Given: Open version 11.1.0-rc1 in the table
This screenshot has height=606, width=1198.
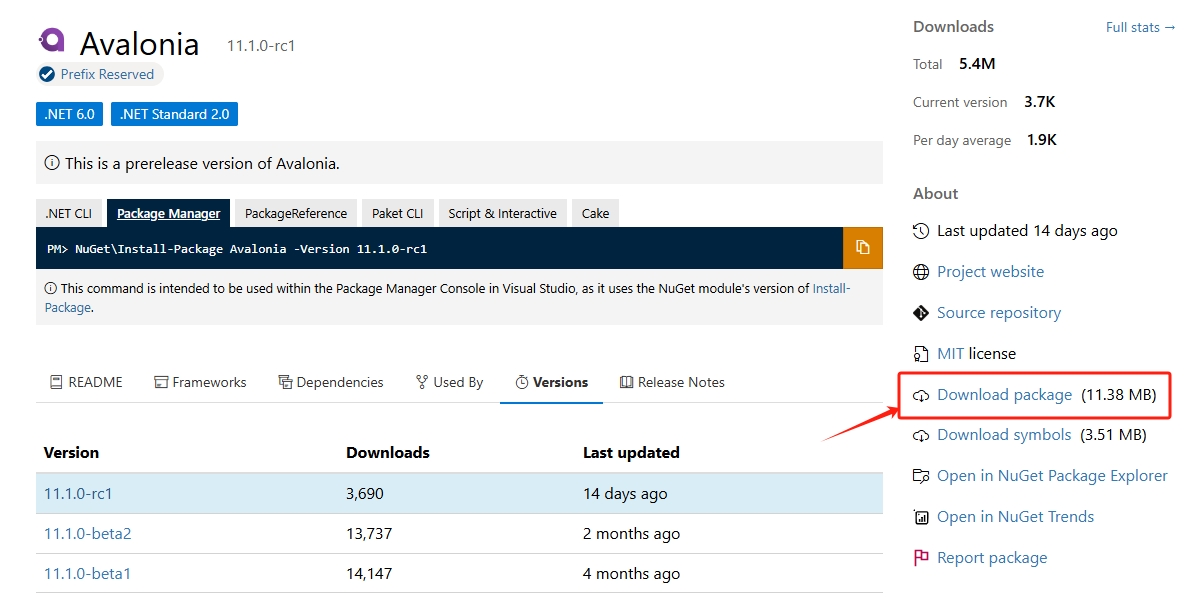Looking at the screenshot, I should point(78,494).
